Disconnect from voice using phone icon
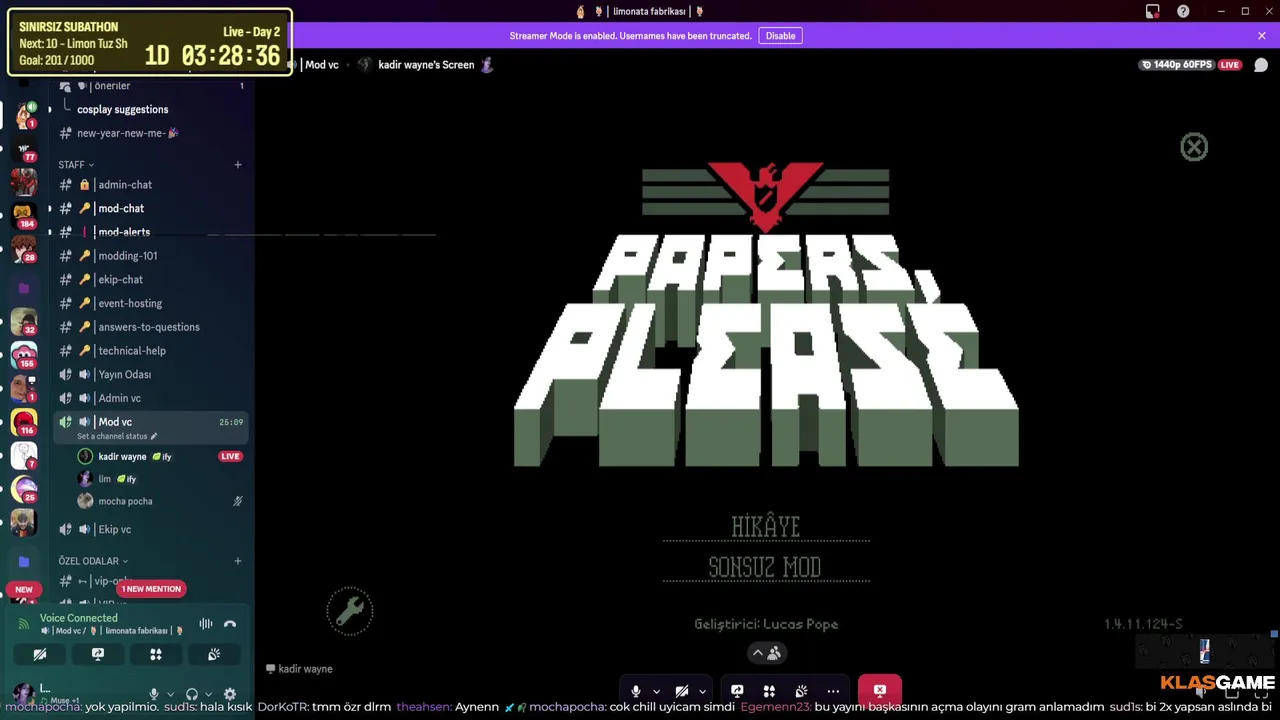 [230, 624]
